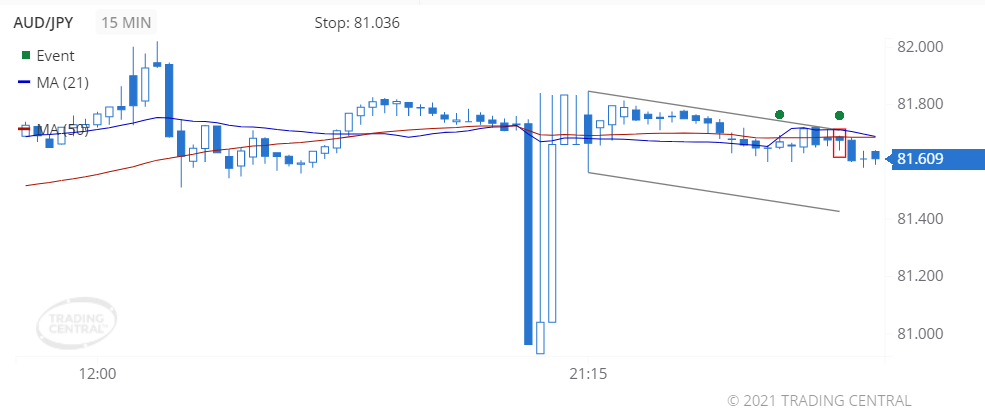Toggle the MA (21) legend entry

point(54,82)
